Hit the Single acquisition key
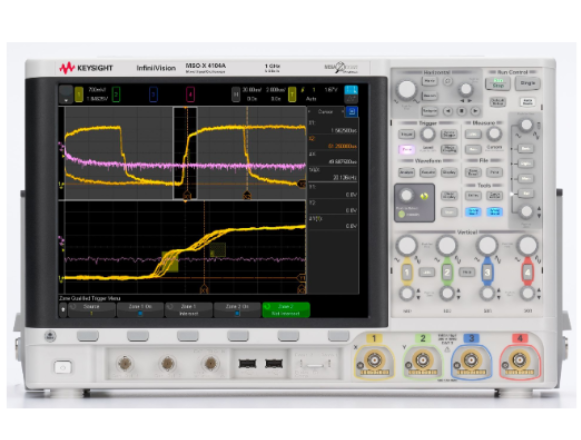Viewport: 581px width, 440px height. click(x=528, y=83)
